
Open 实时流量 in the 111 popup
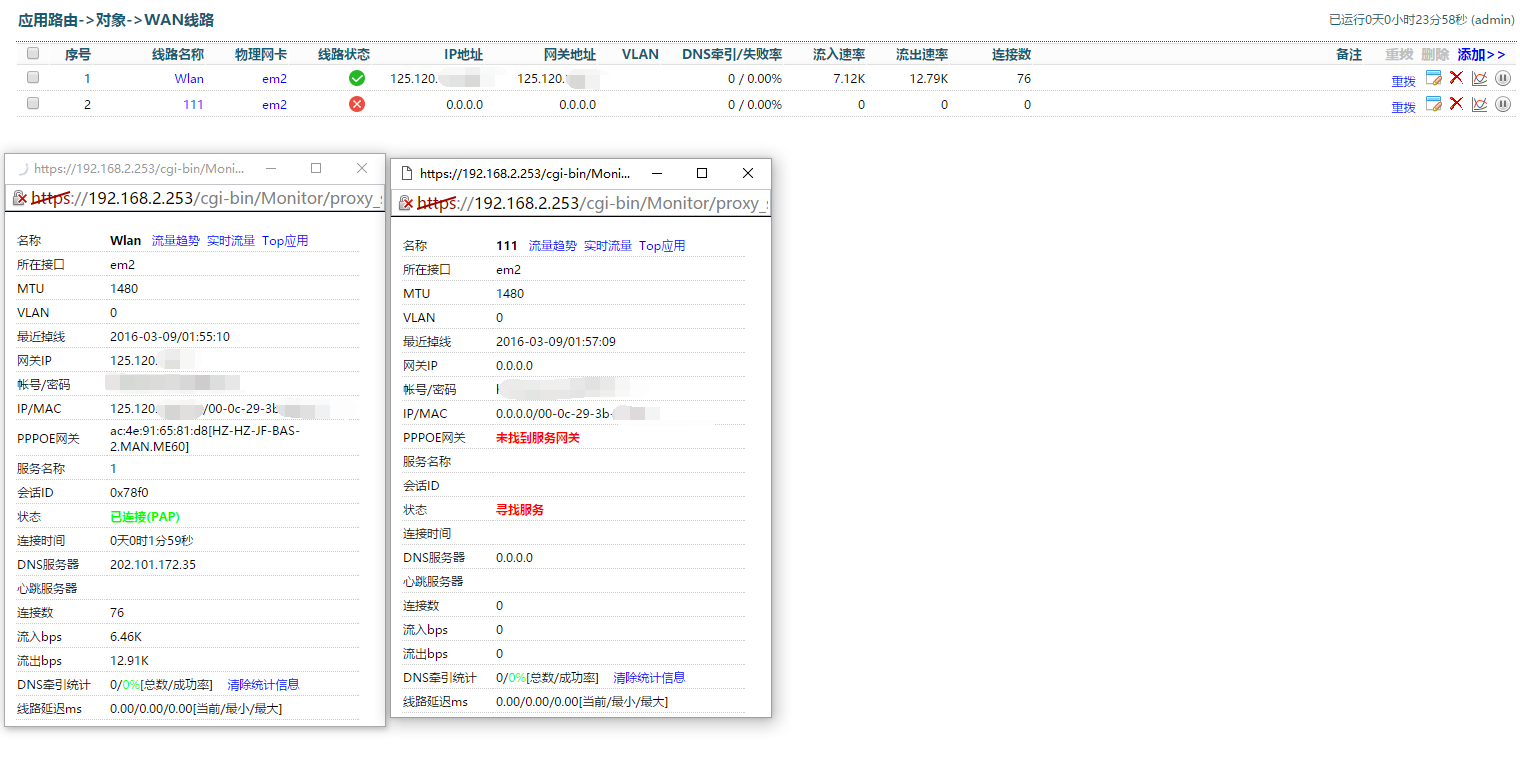(x=608, y=246)
